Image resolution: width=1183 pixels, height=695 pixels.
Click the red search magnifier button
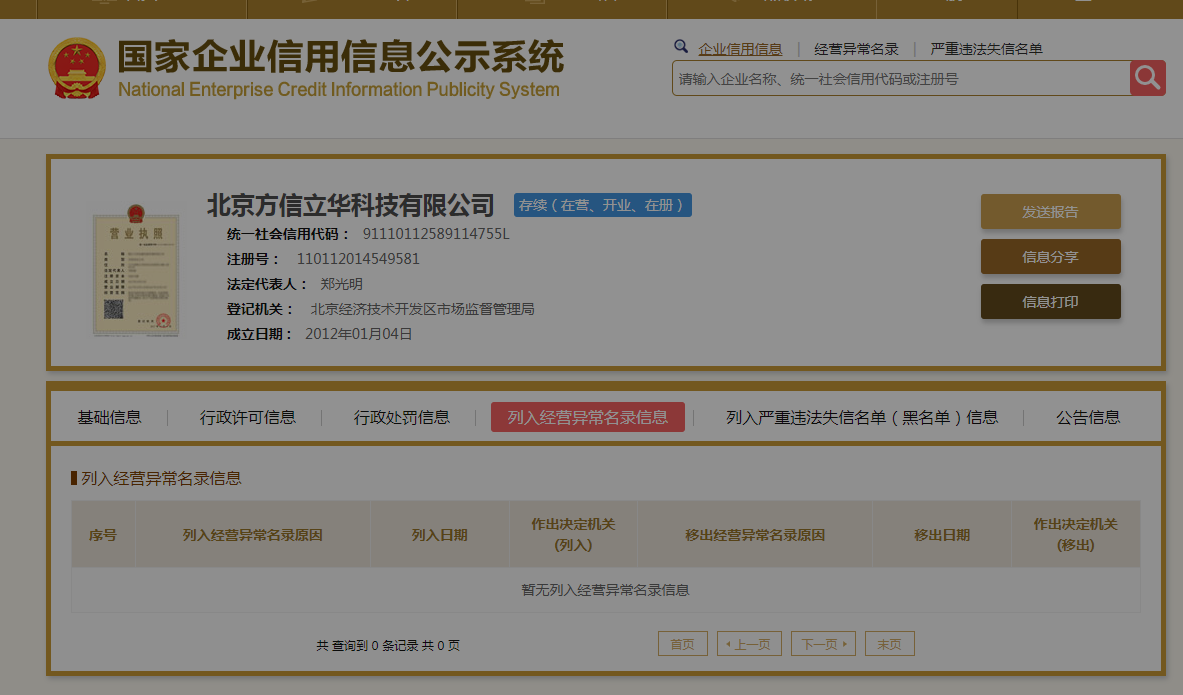pos(1148,78)
